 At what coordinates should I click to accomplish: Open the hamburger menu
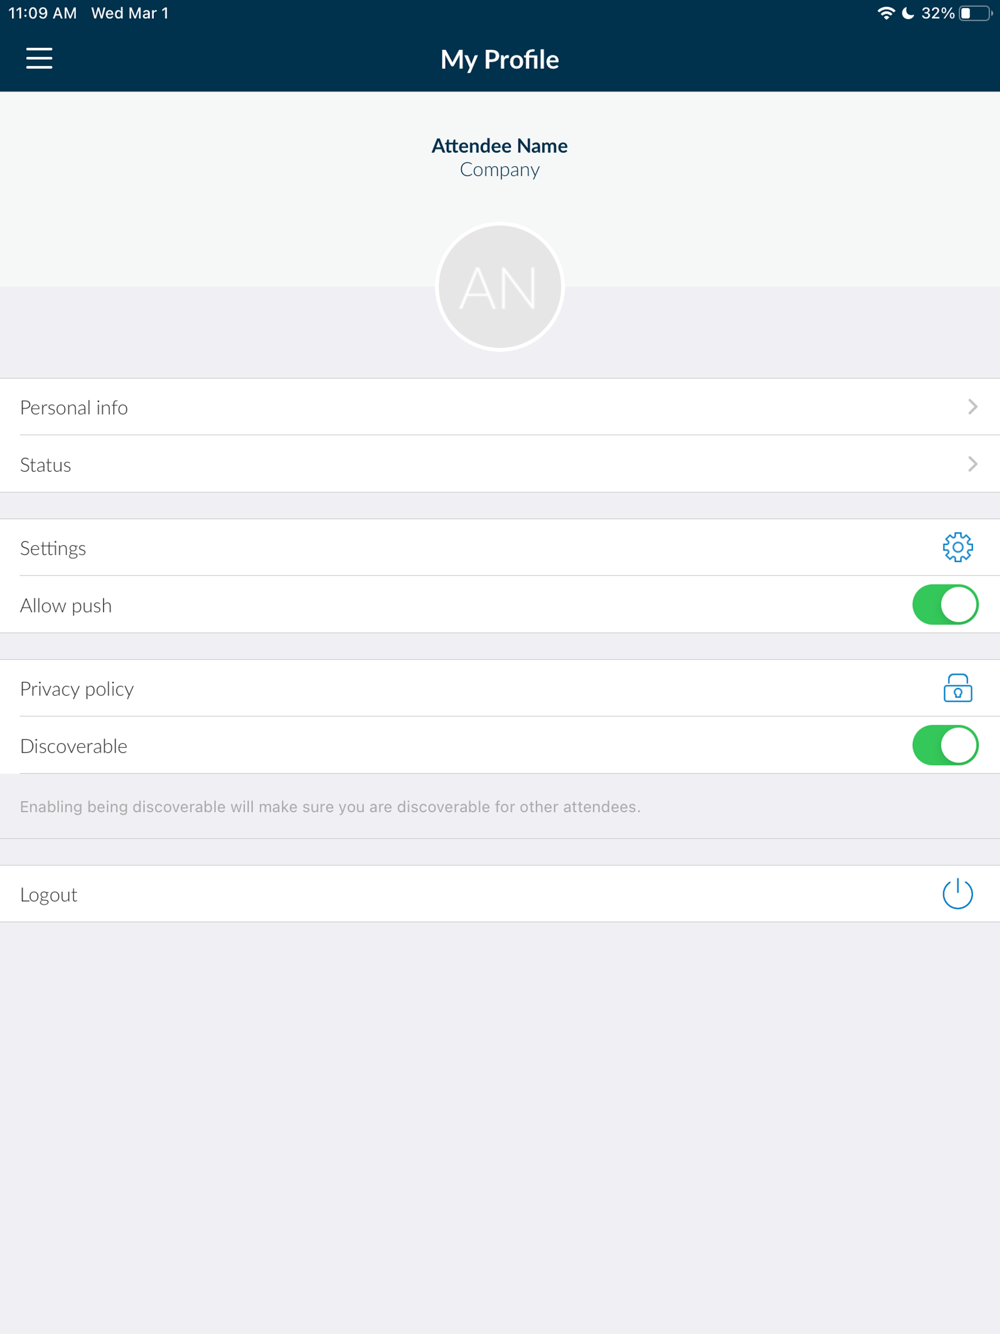tap(39, 59)
